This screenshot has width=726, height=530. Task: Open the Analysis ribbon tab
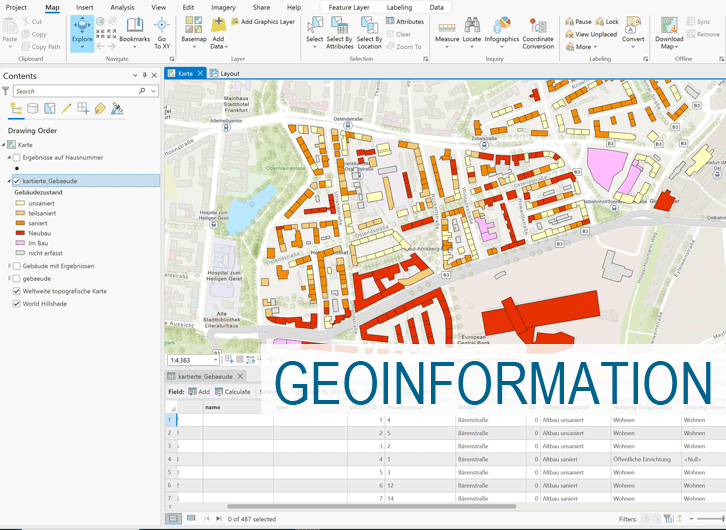coord(122,7)
